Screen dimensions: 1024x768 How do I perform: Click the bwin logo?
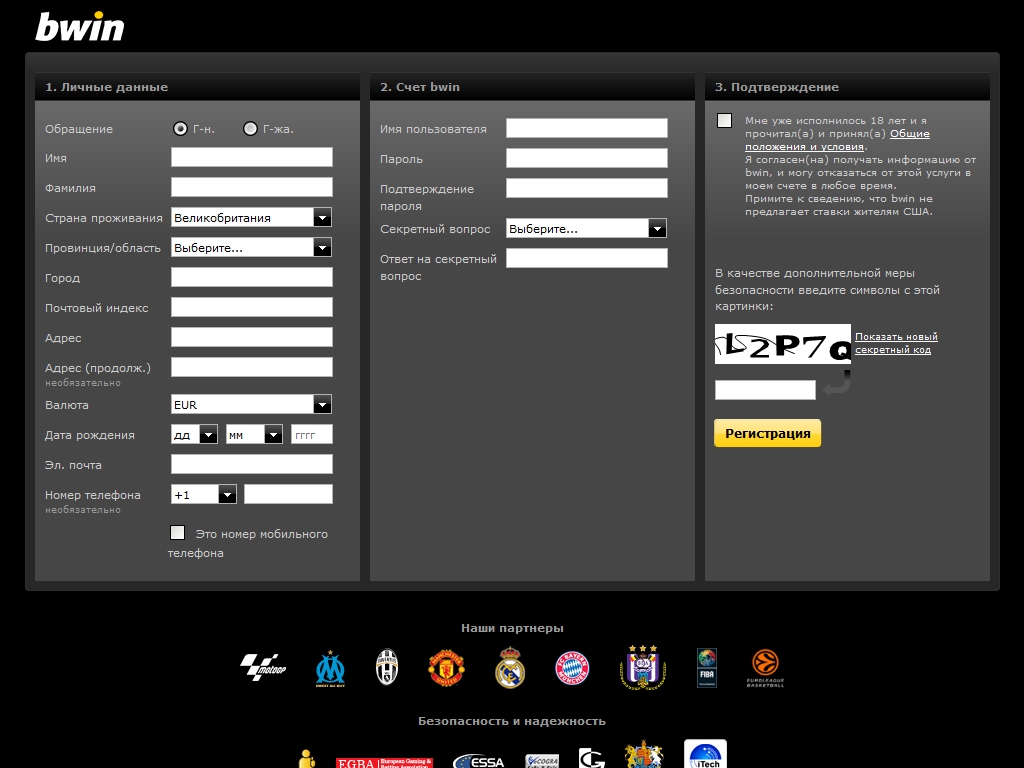80,27
